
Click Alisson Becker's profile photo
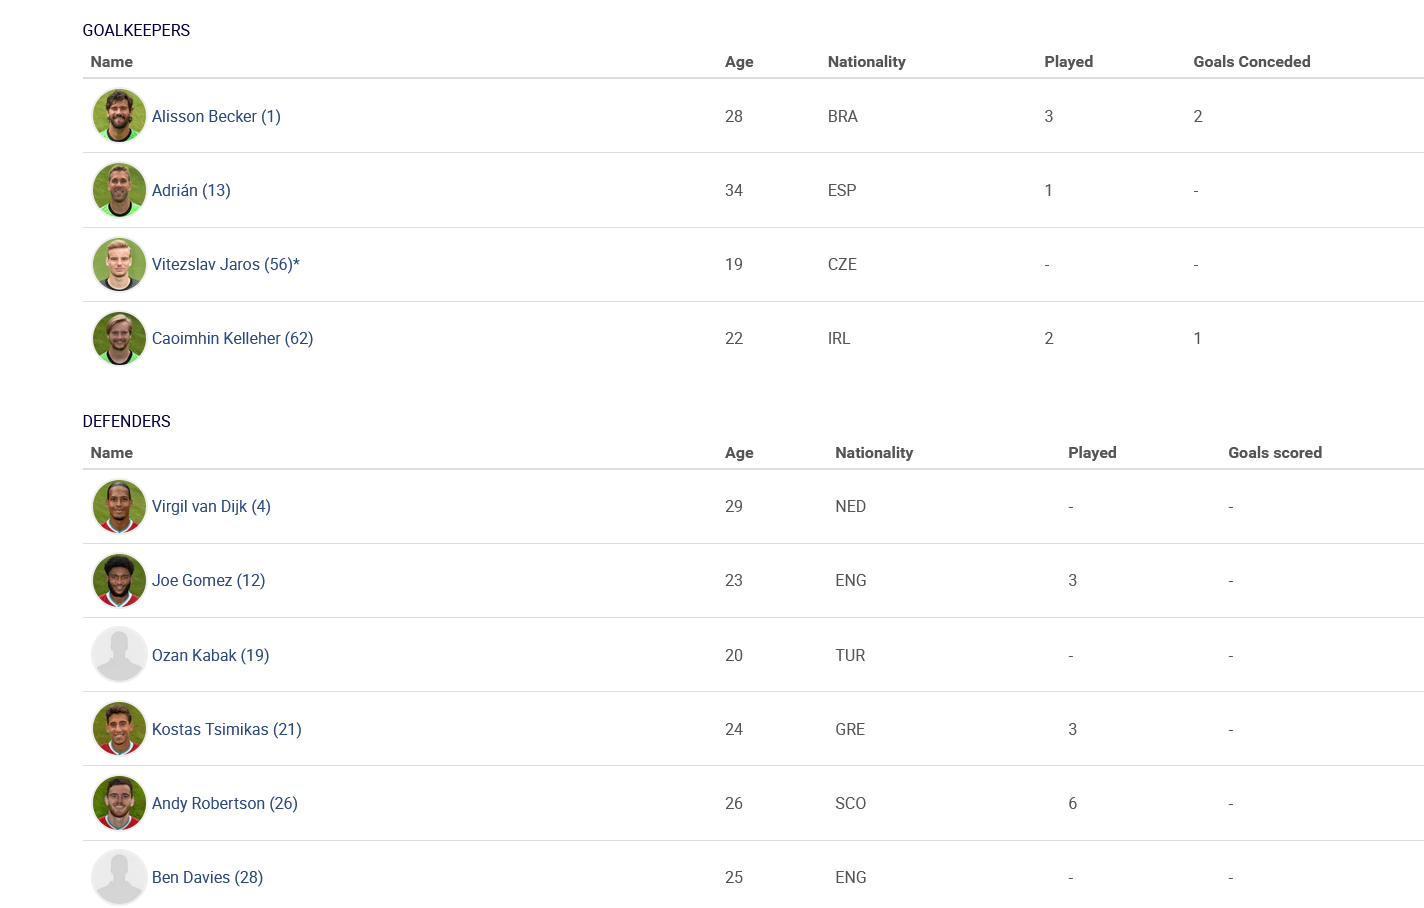119,116
